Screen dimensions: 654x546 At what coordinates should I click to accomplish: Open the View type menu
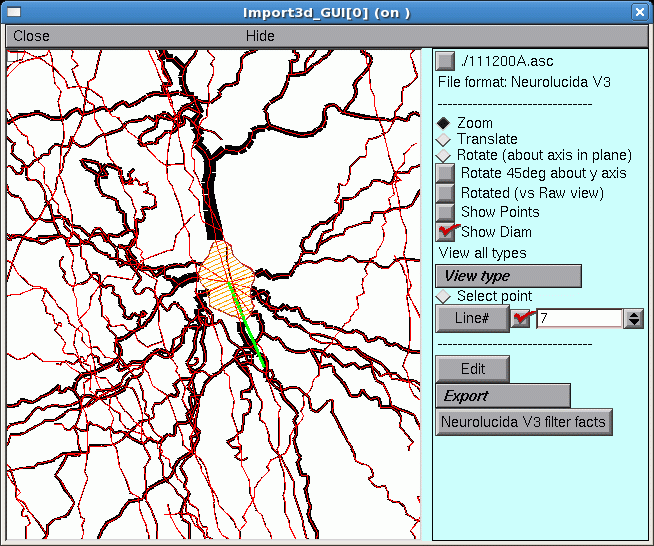pyautogui.click(x=509, y=276)
